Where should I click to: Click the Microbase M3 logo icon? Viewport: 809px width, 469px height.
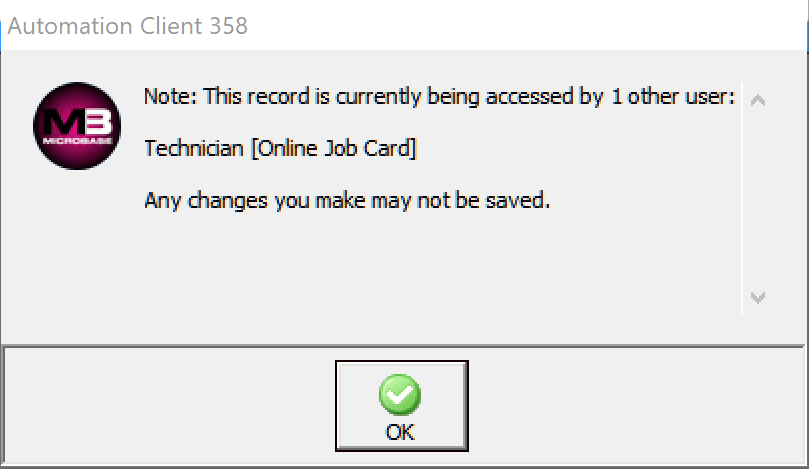(x=79, y=124)
